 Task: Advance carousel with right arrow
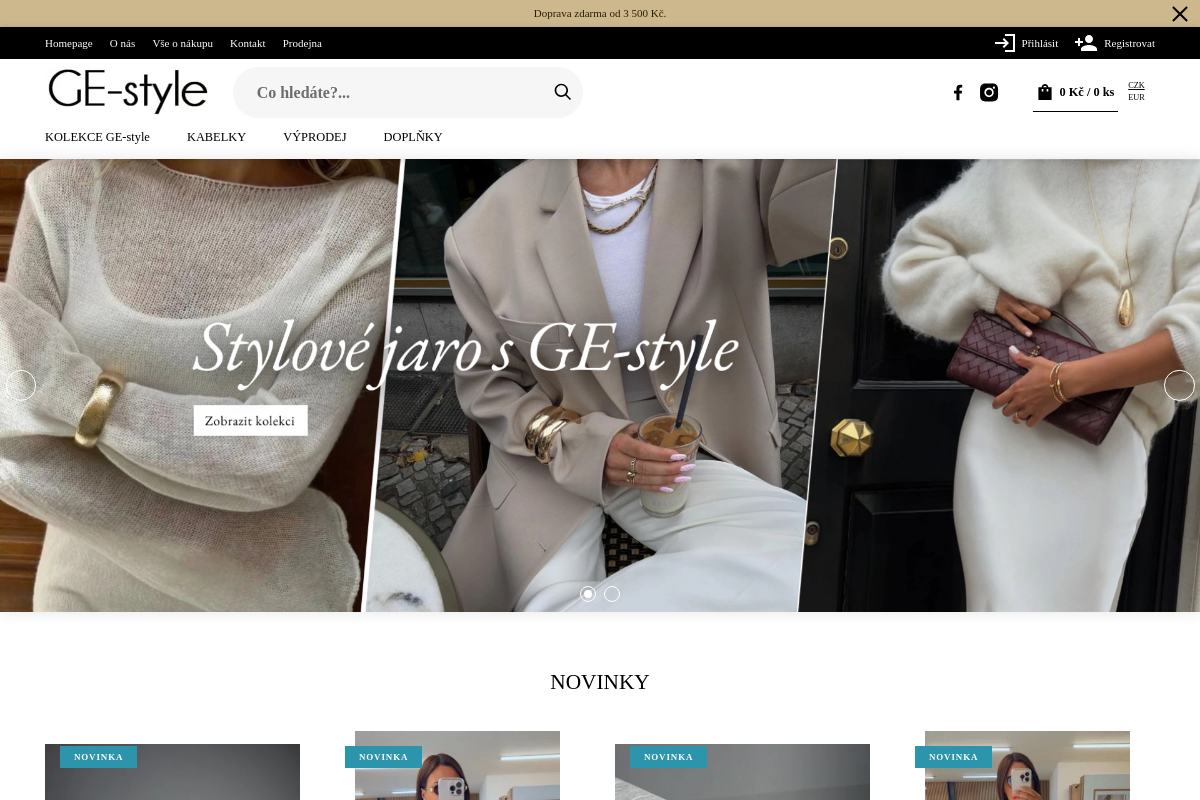point(1179,385)
